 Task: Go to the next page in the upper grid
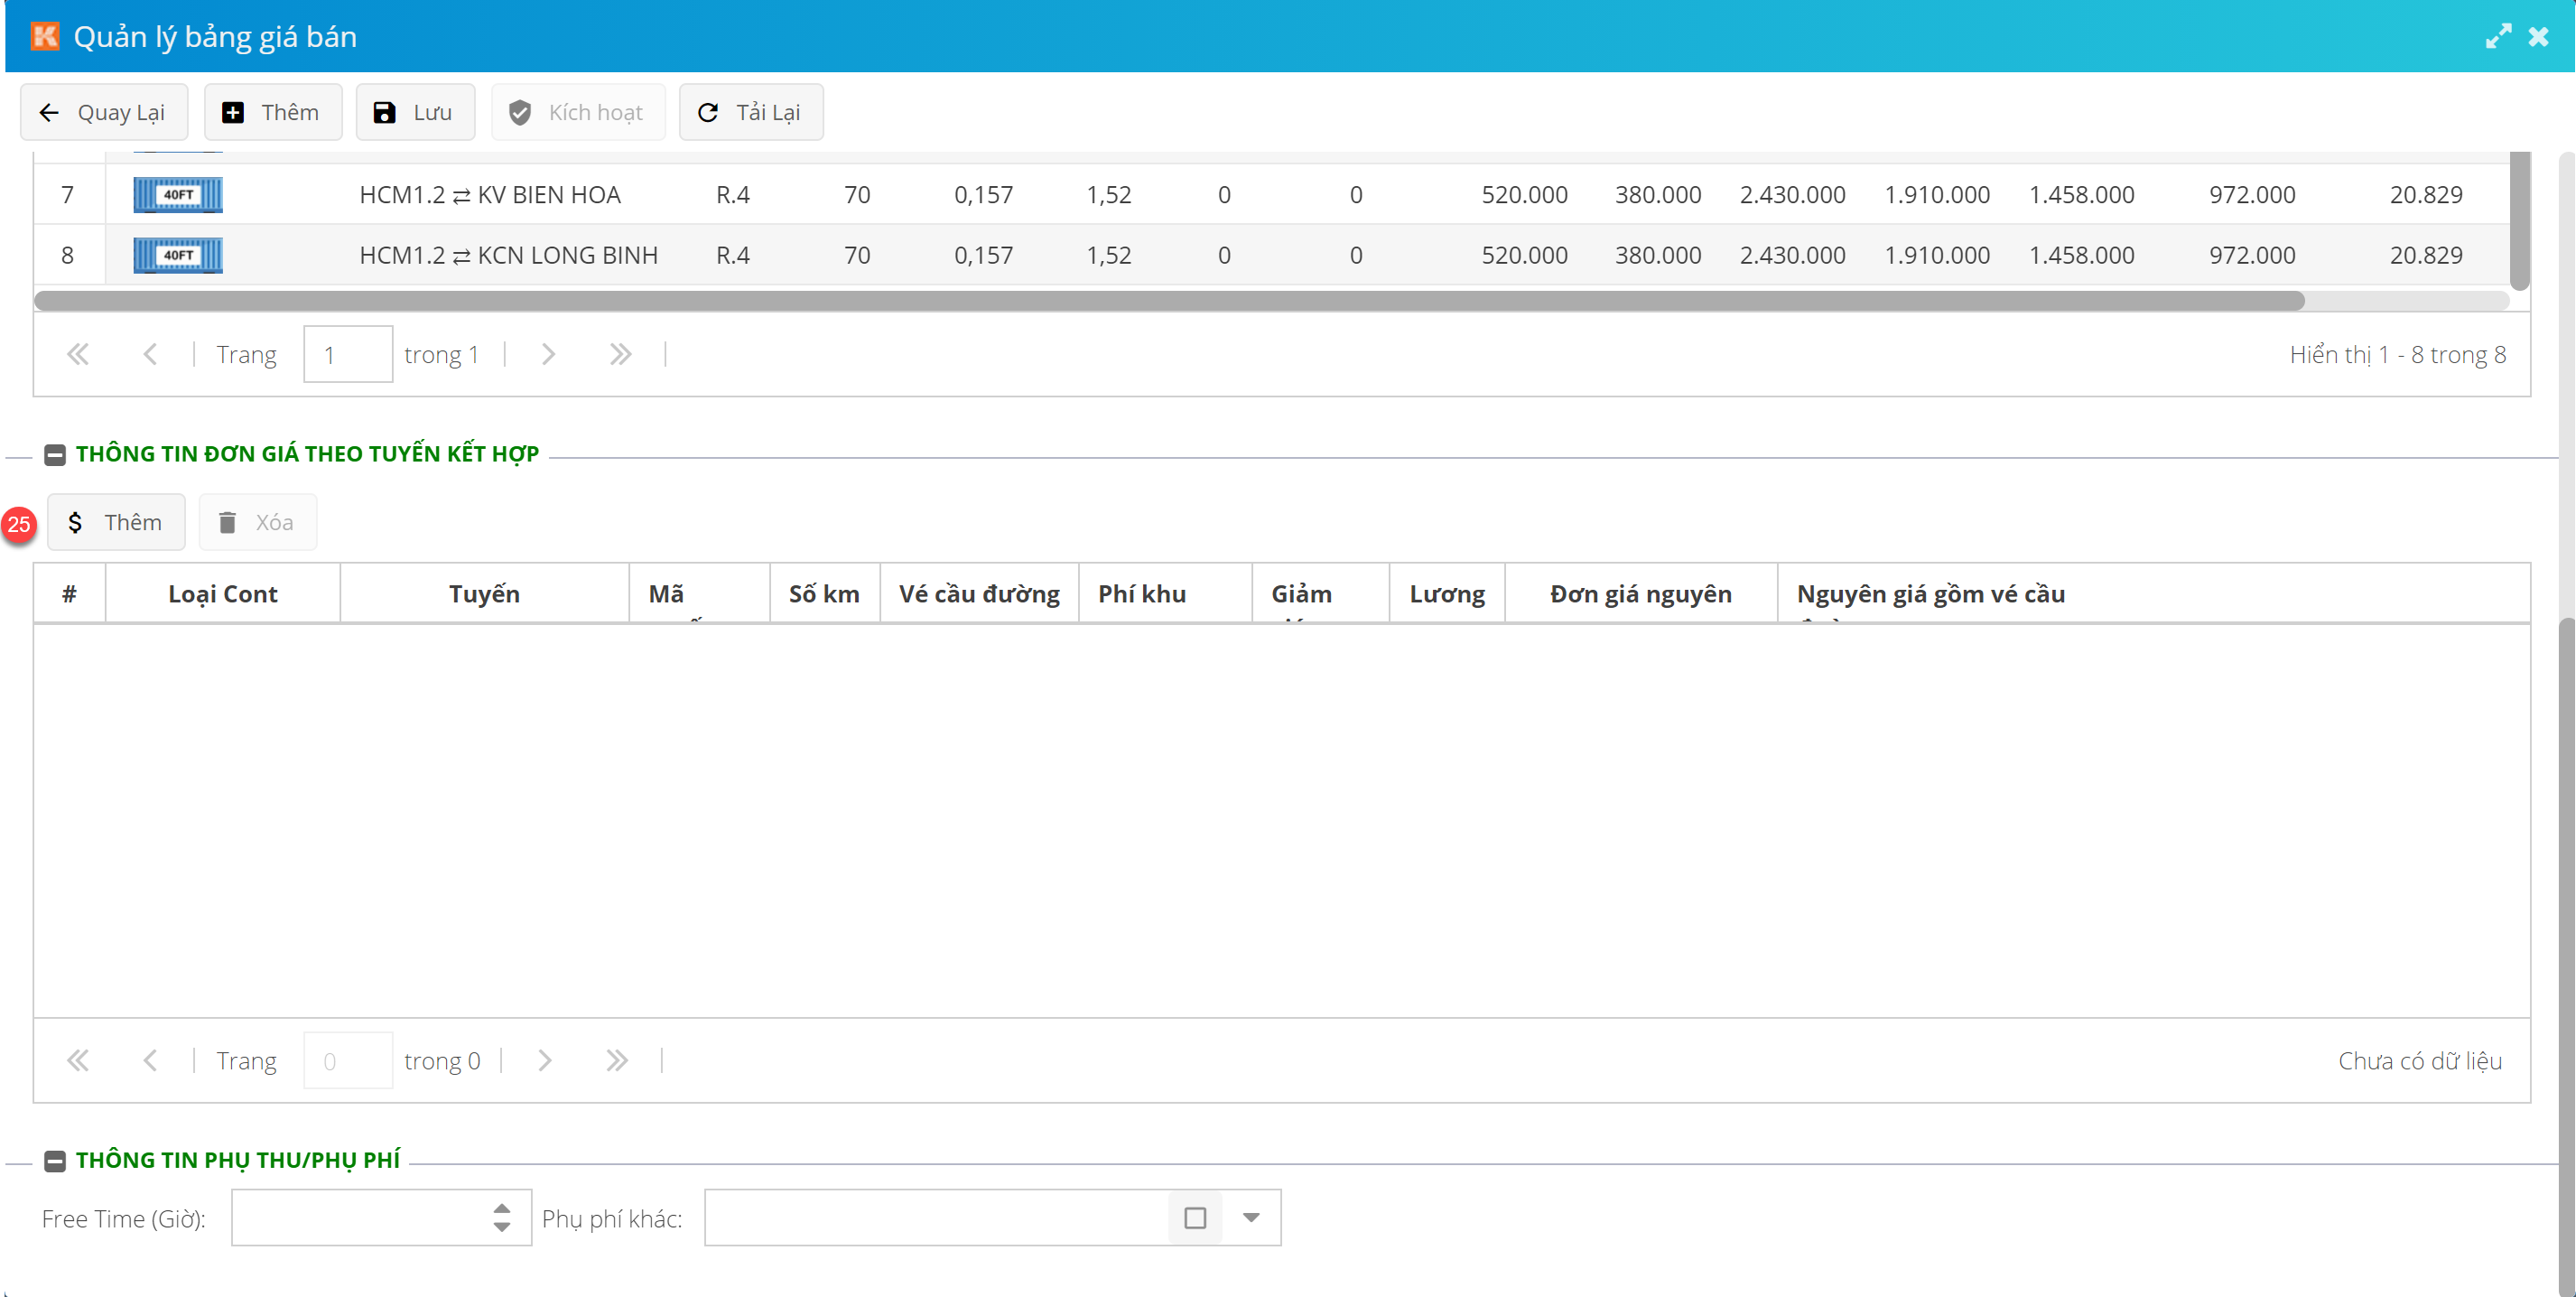pos(548,354)
